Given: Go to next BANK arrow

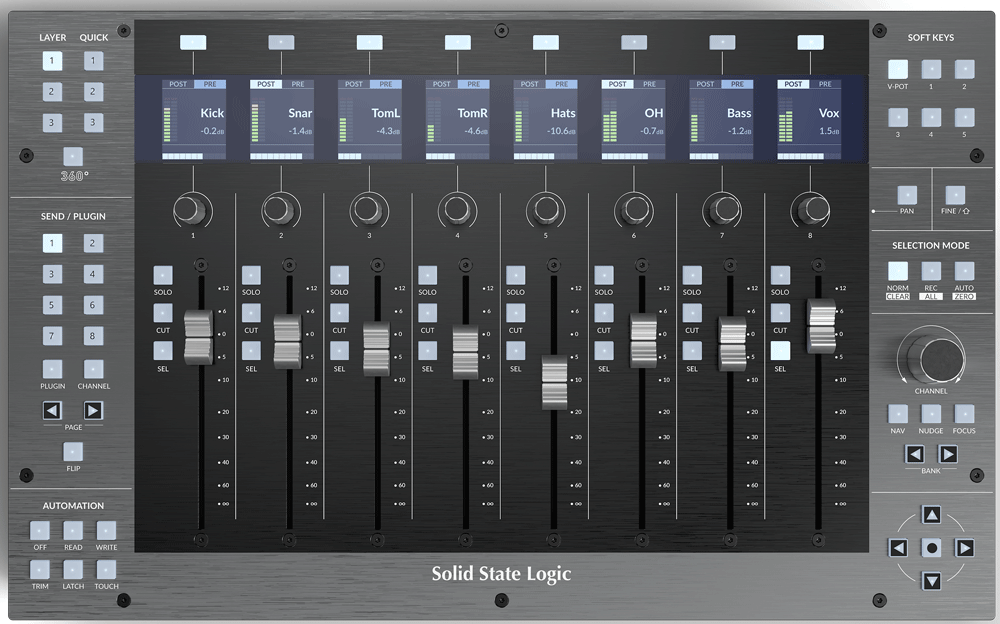Looking at the screenshot, I should 948,454.
